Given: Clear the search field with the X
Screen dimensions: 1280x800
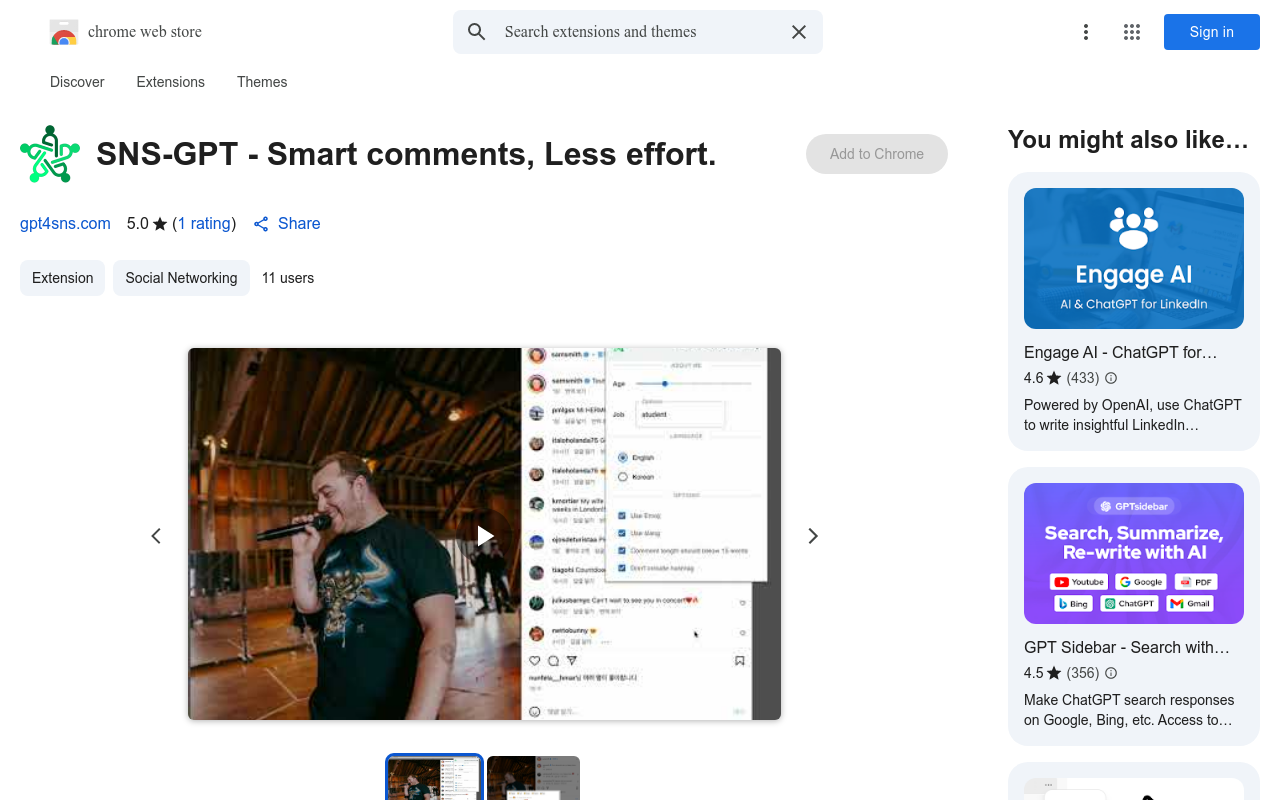Looking at the screenshot, I should tap(799, 32).
